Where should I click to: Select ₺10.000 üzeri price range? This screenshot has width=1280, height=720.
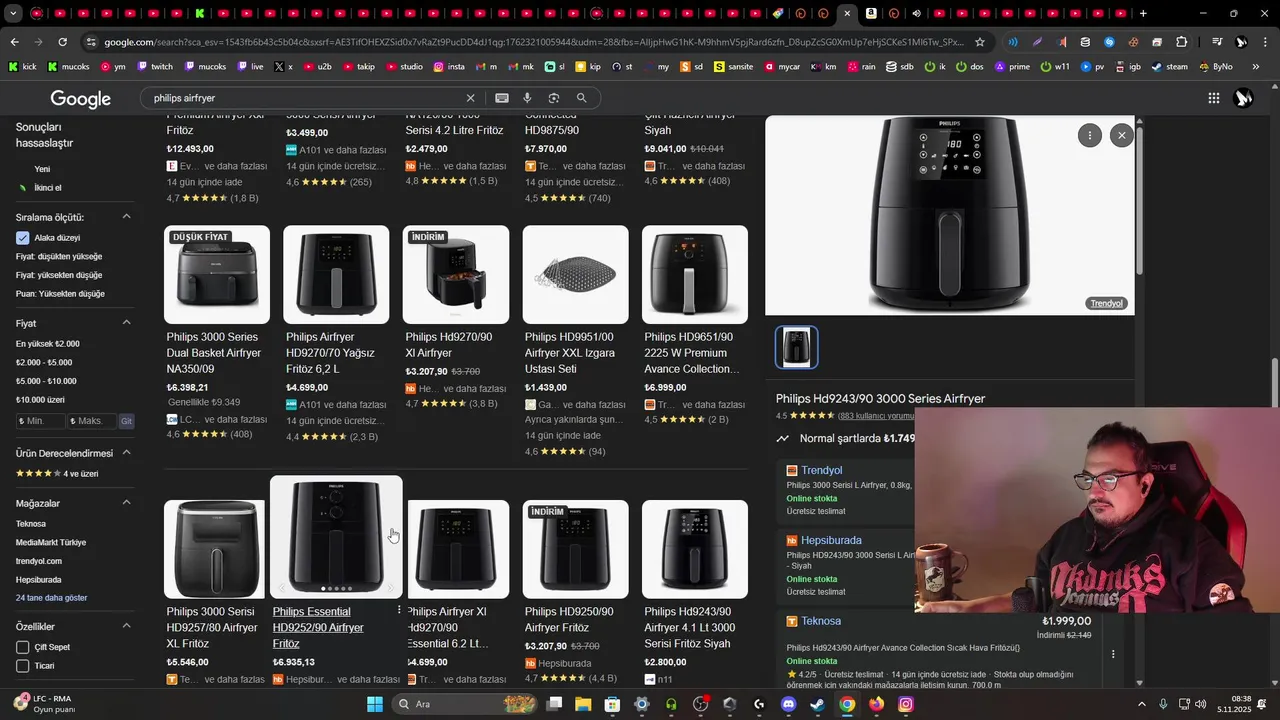[40, 400]
